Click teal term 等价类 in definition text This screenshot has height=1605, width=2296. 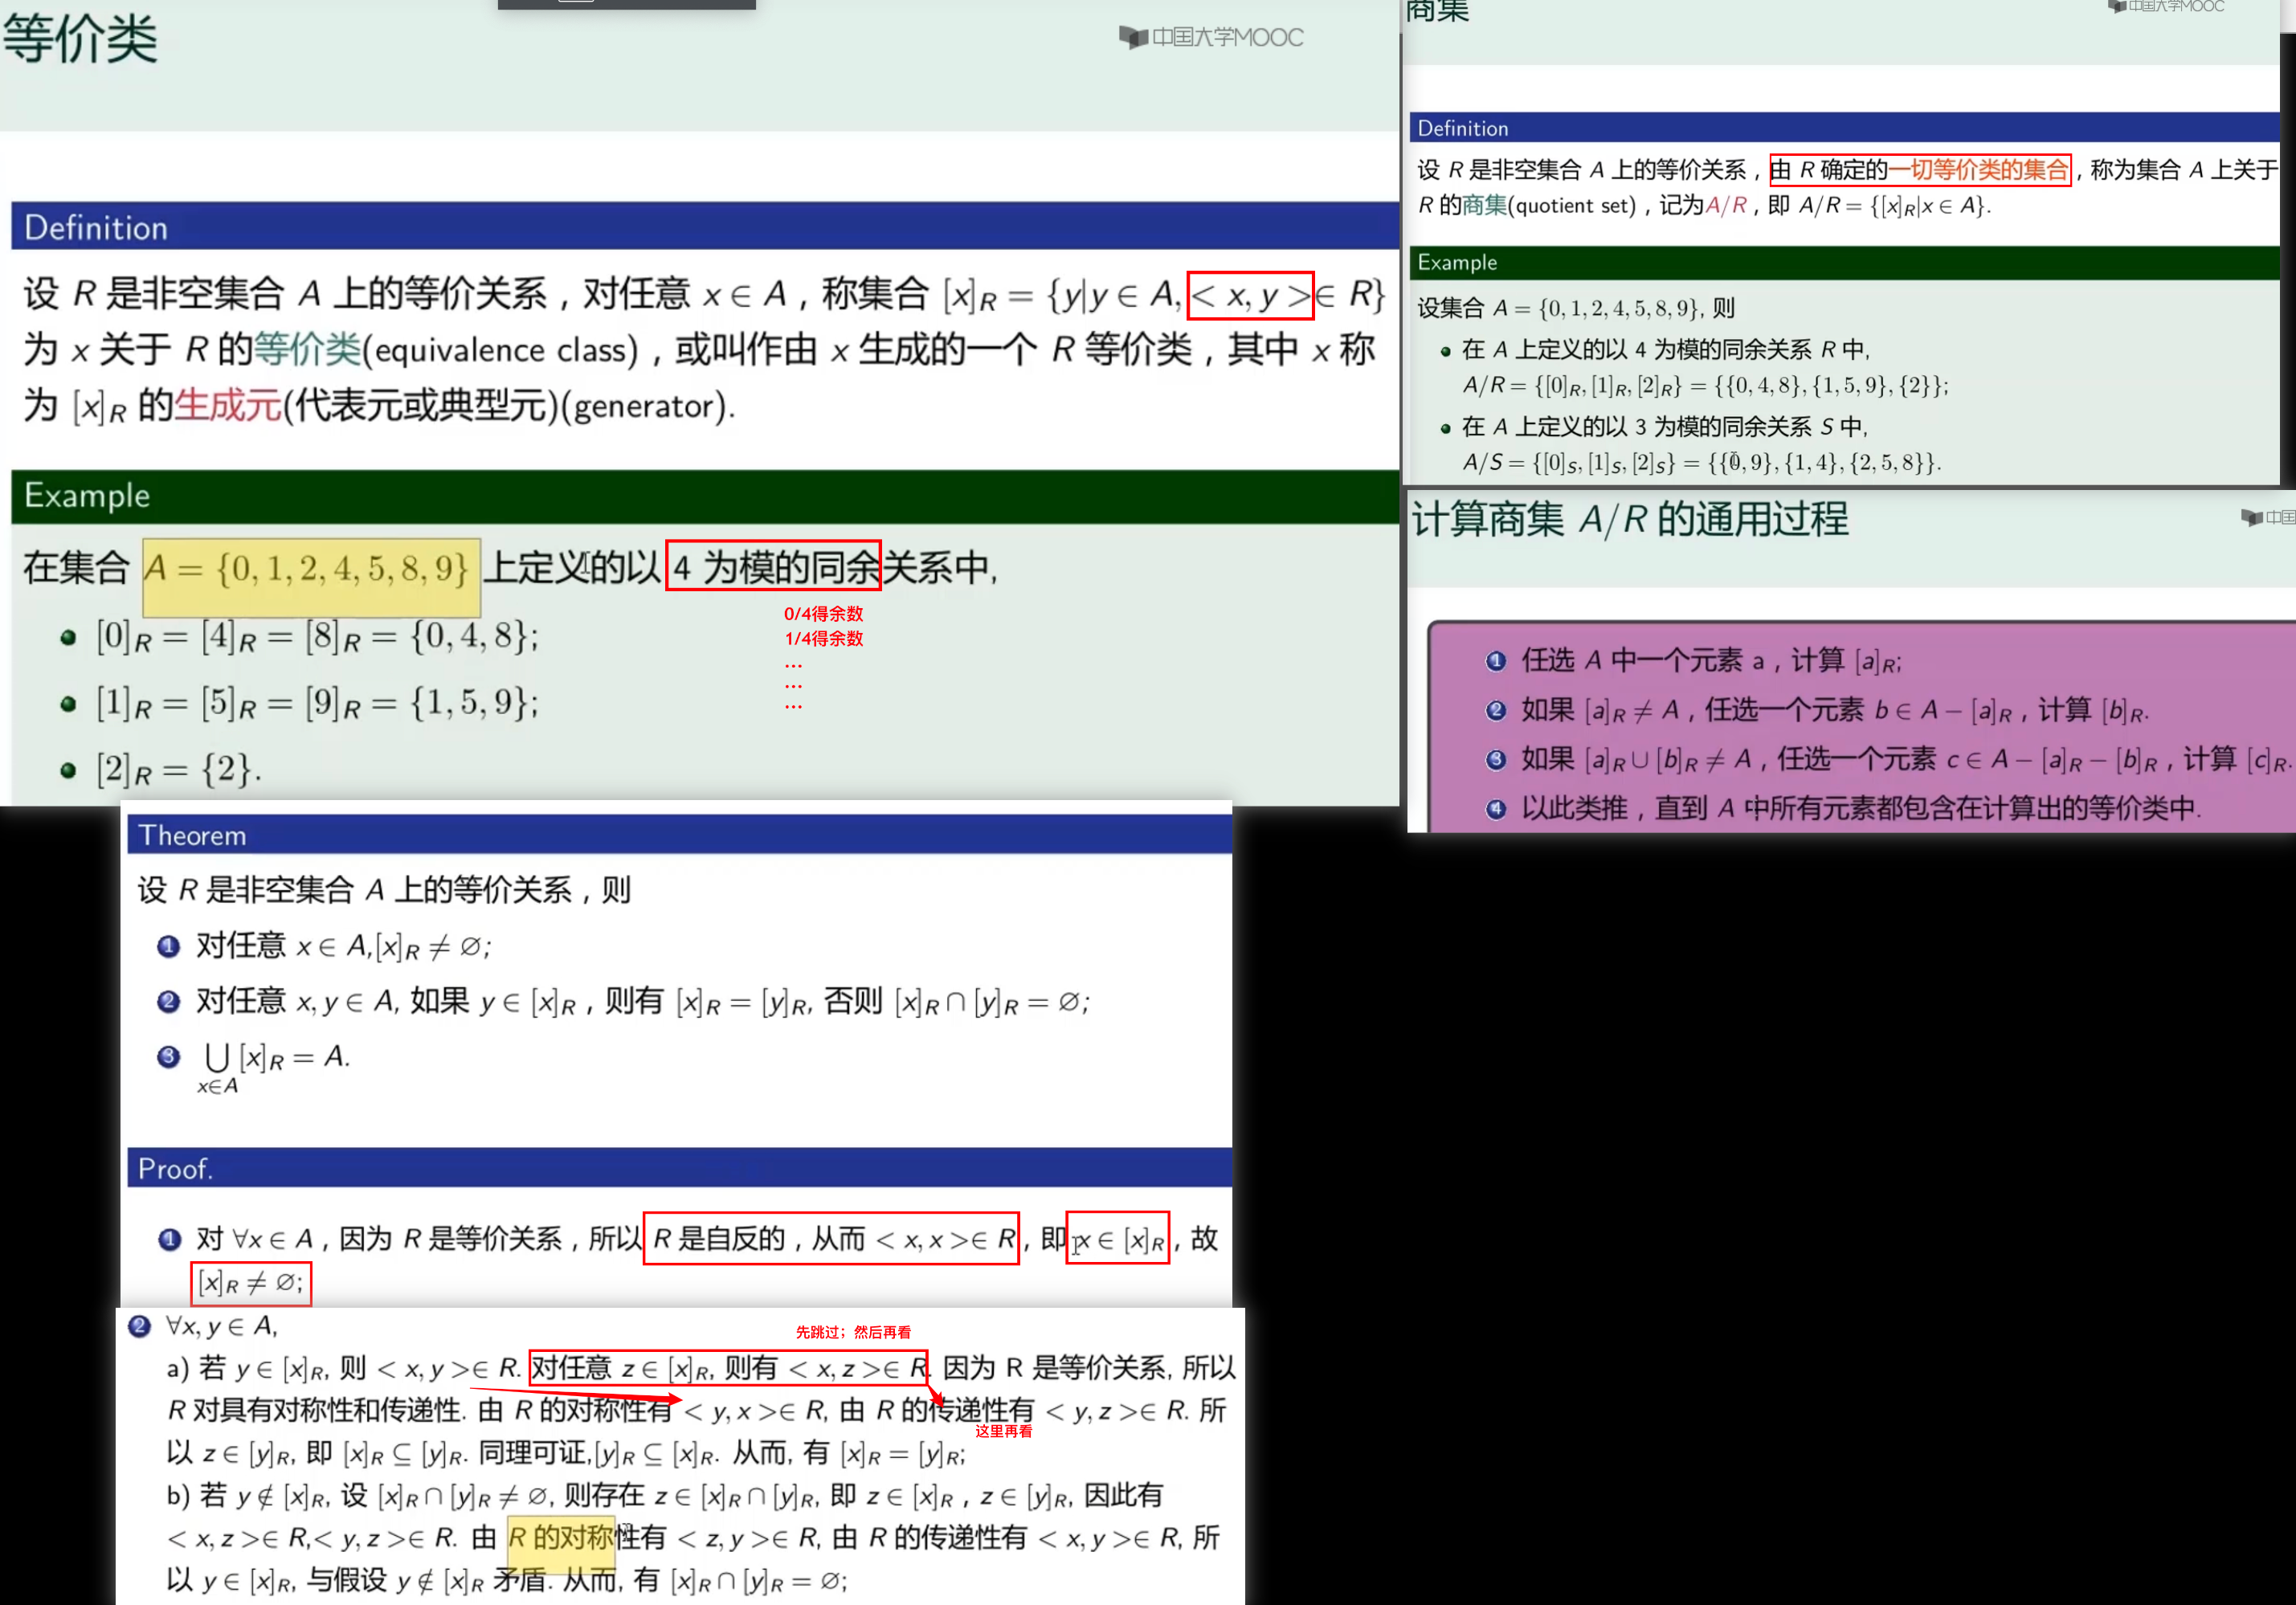click(307, 350)
